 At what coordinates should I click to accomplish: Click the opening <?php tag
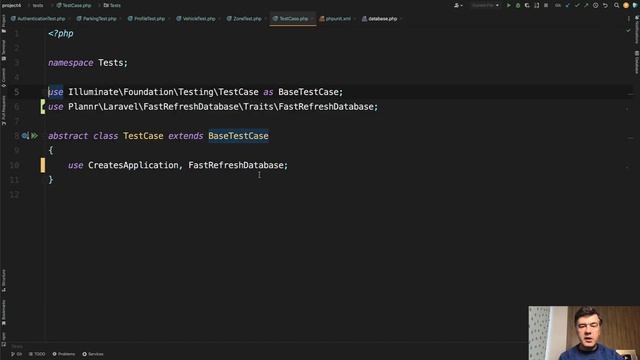pyautogui.click(x=61, y=33)
